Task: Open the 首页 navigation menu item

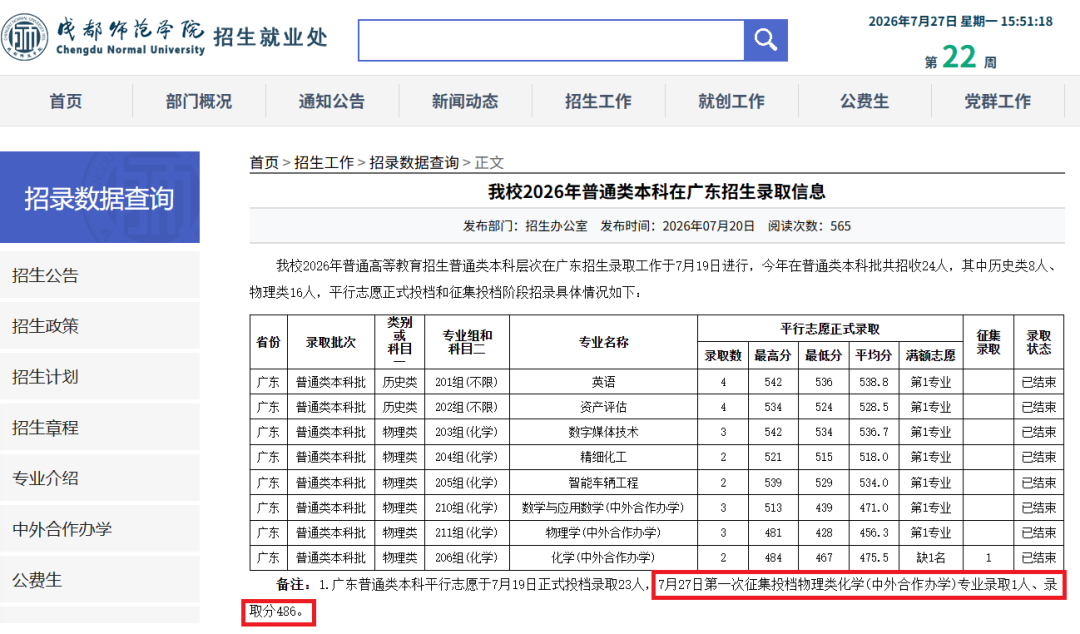Action: [66, 101]
